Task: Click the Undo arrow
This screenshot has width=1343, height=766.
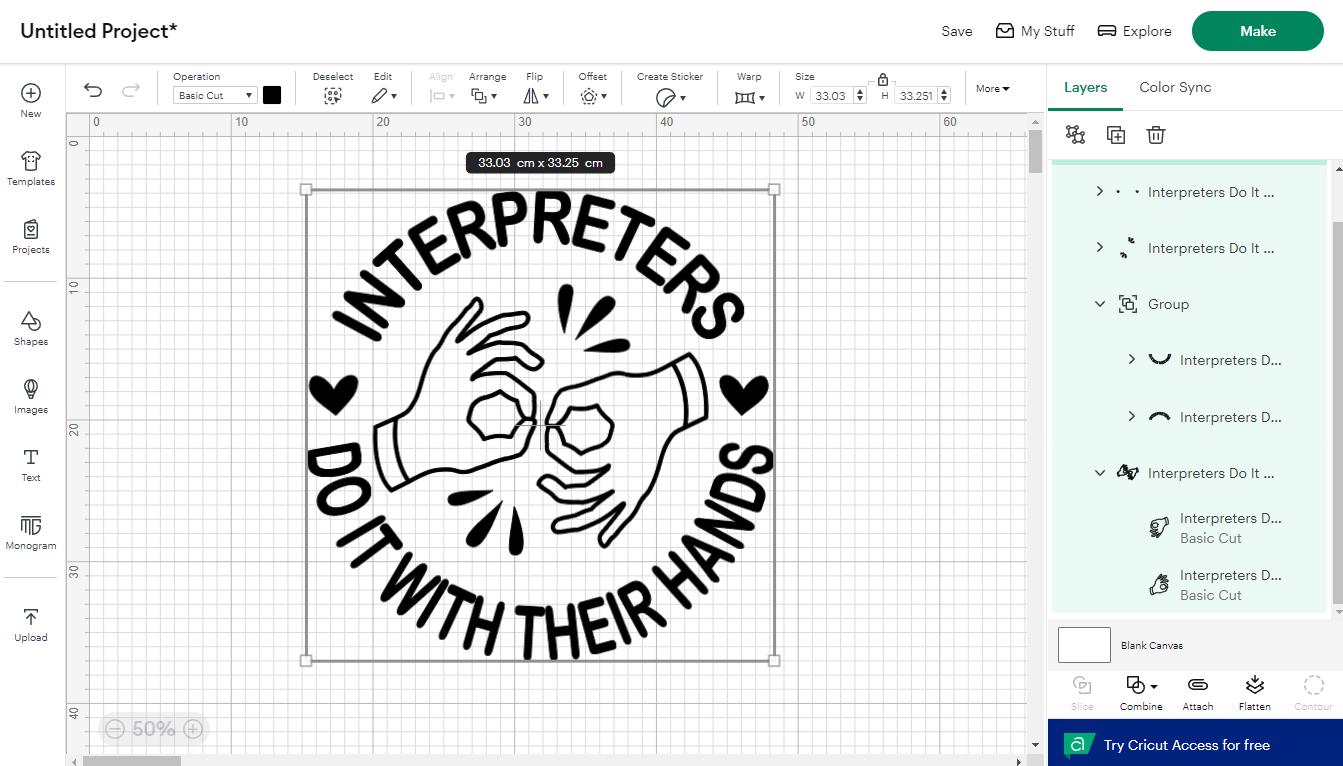Action: coord(93,90)
